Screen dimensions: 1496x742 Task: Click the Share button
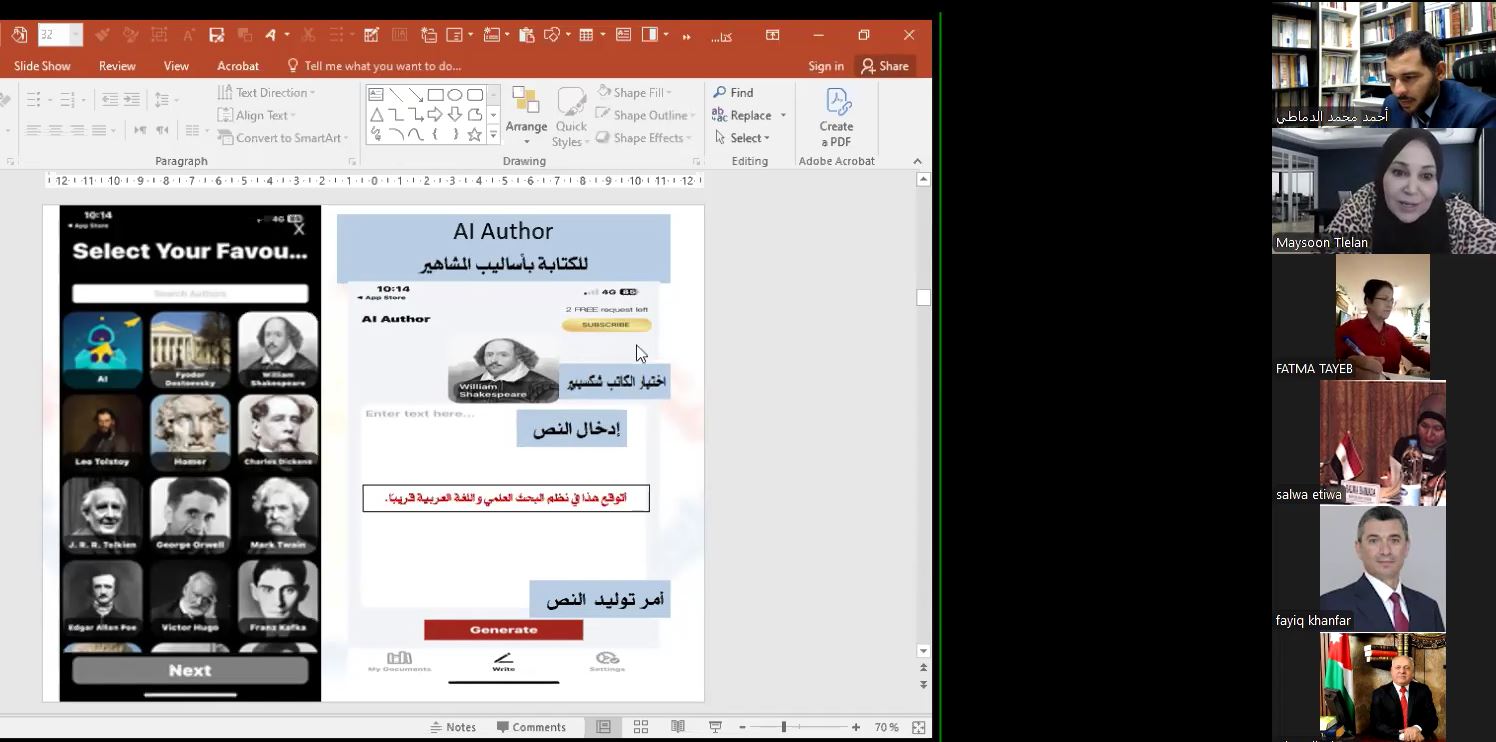pyautogui.click(x=884, y=66)
